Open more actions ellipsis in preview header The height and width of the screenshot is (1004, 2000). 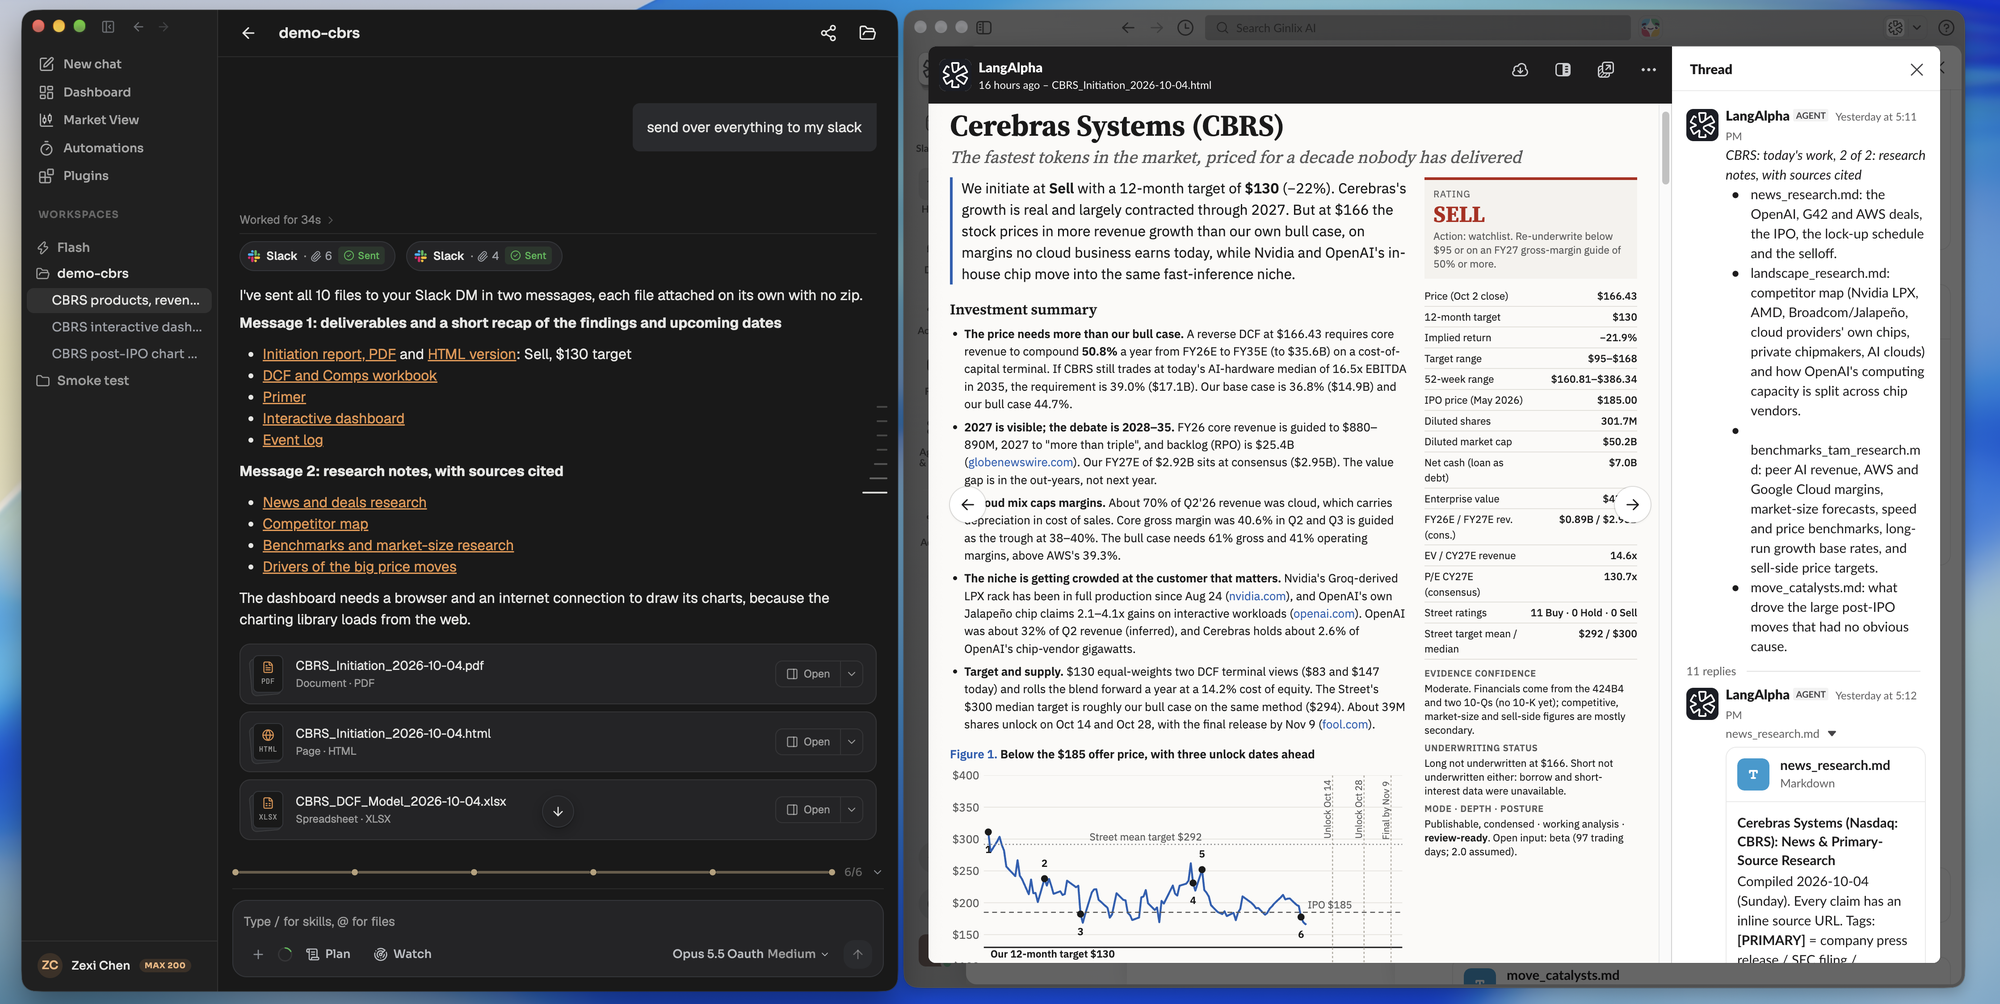pos(1648,70)
